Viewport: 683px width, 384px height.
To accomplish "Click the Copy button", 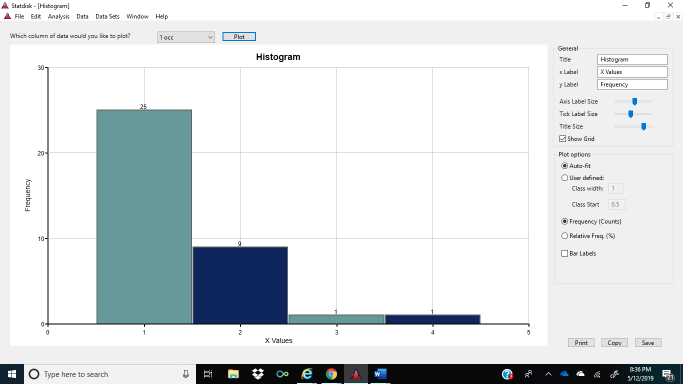I will coord(614,343).
